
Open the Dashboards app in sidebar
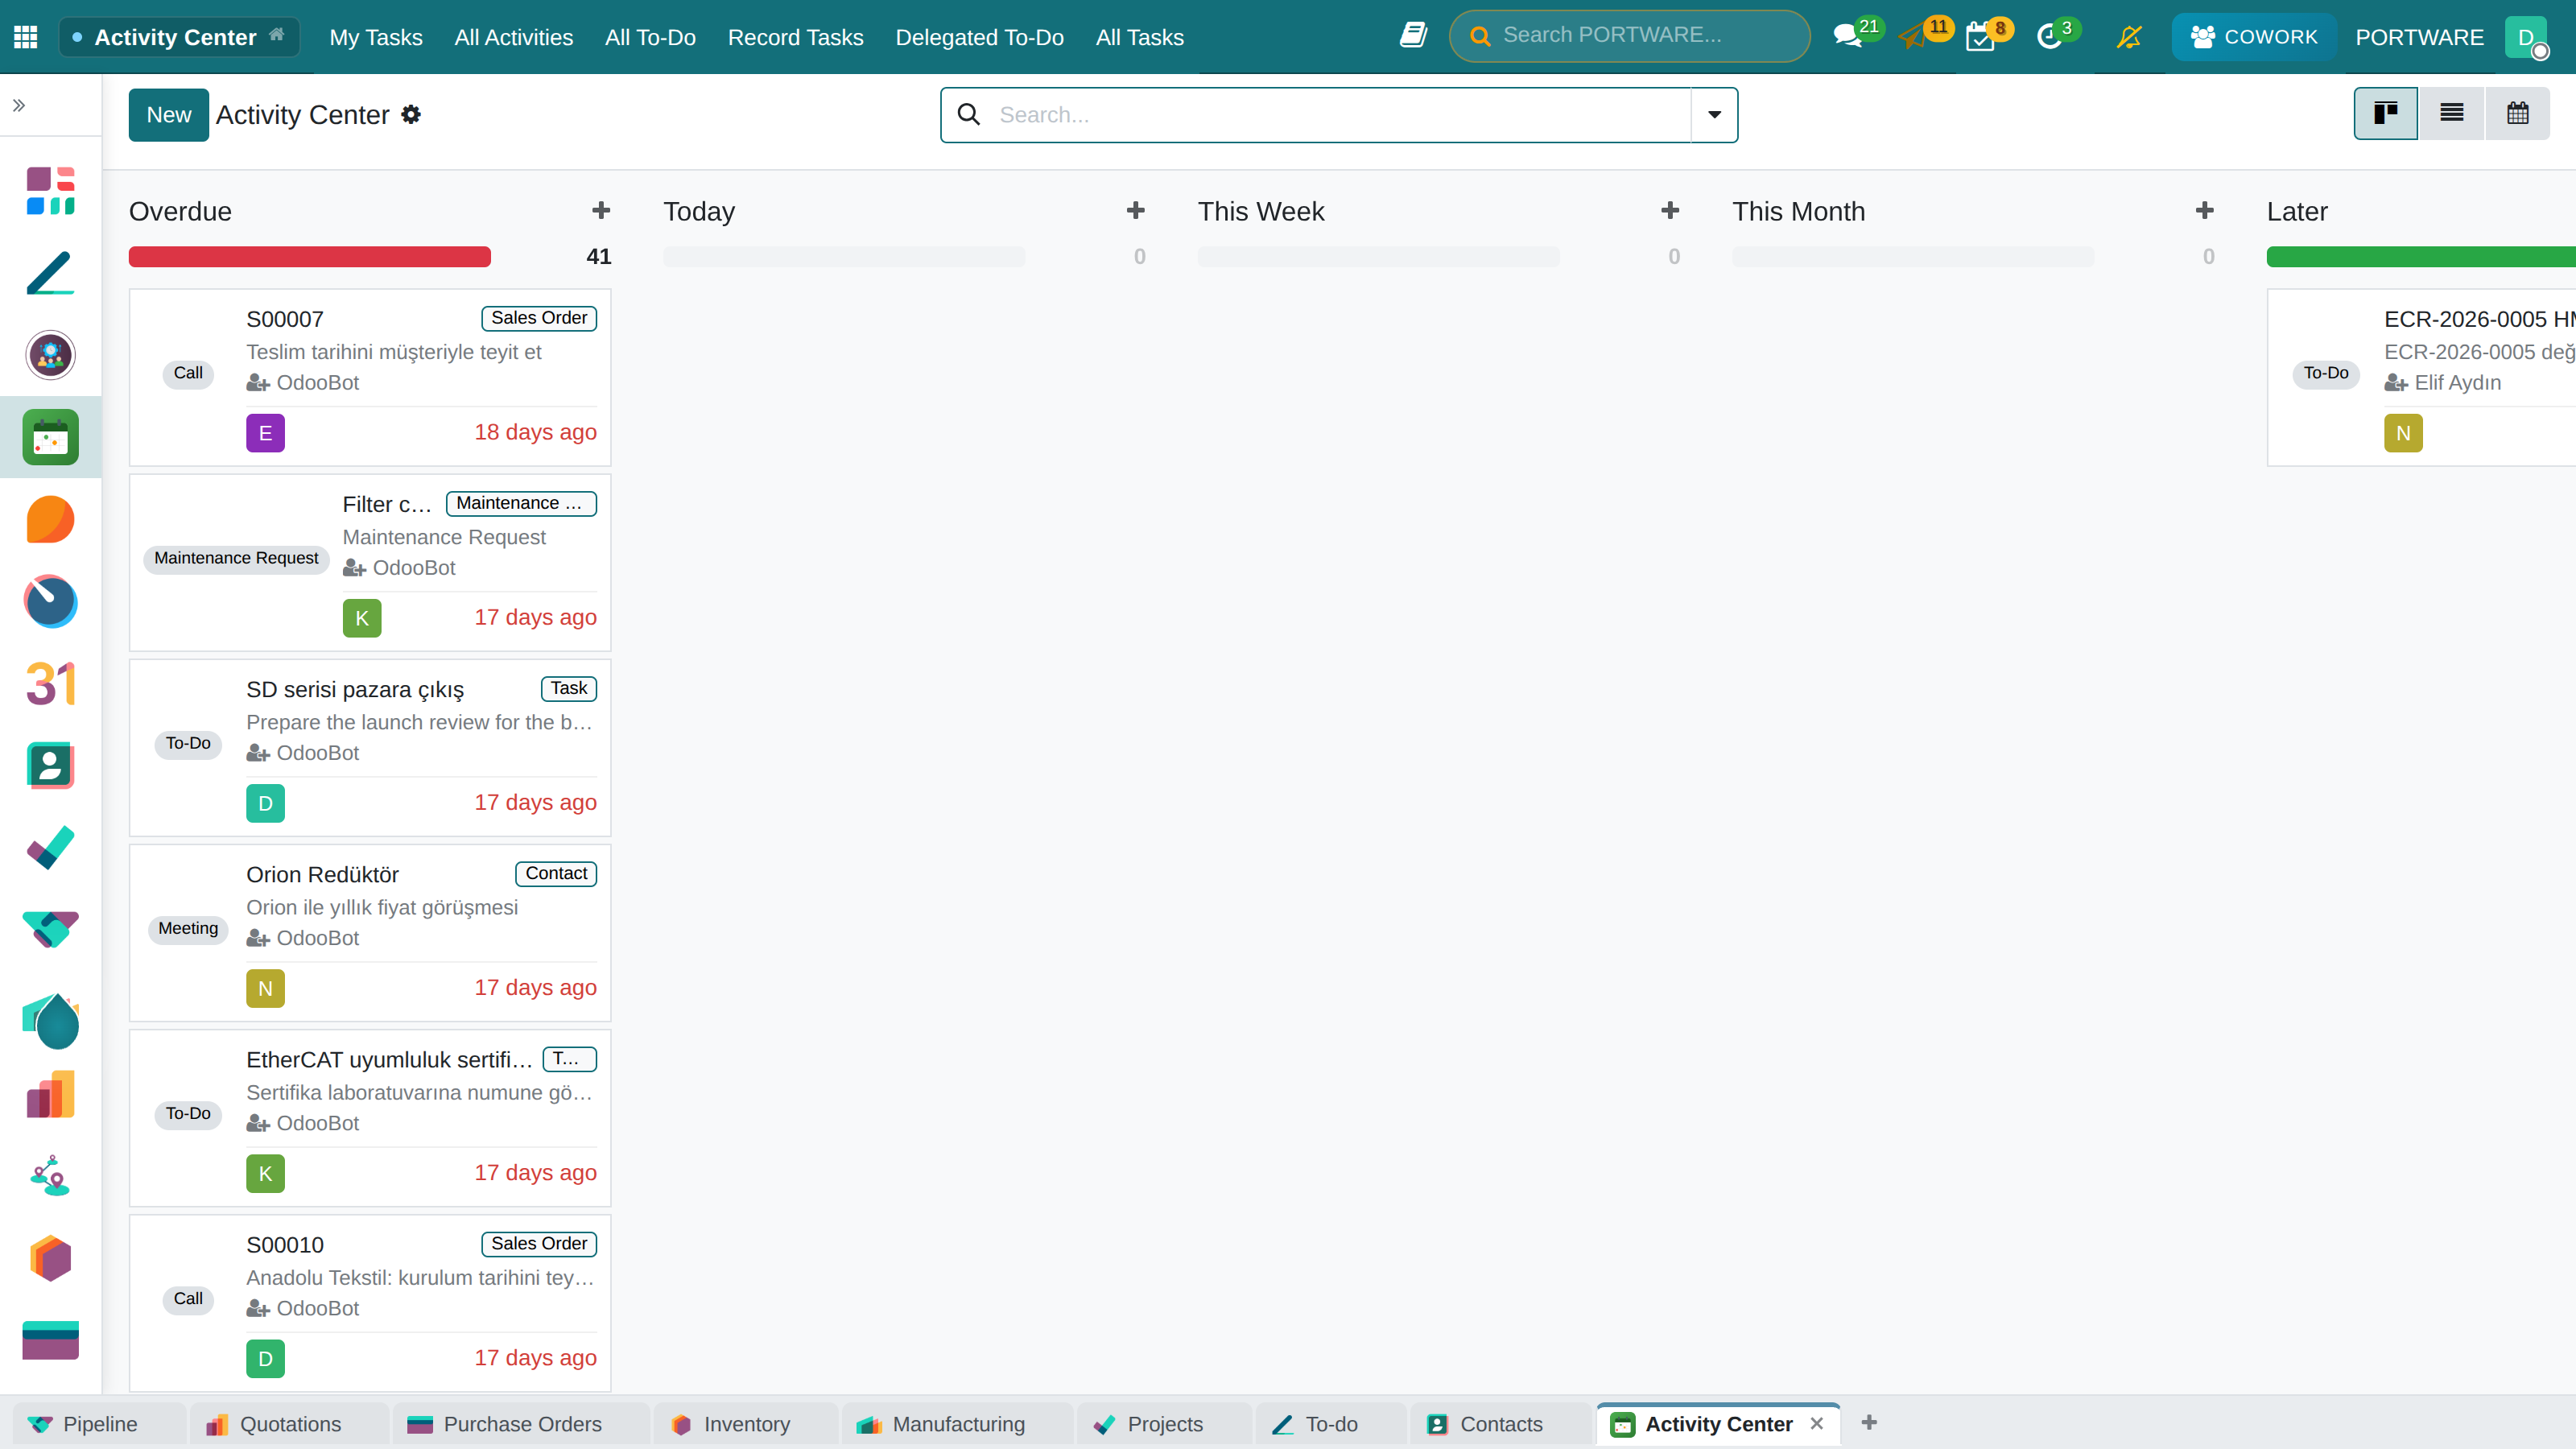point(51,191)
